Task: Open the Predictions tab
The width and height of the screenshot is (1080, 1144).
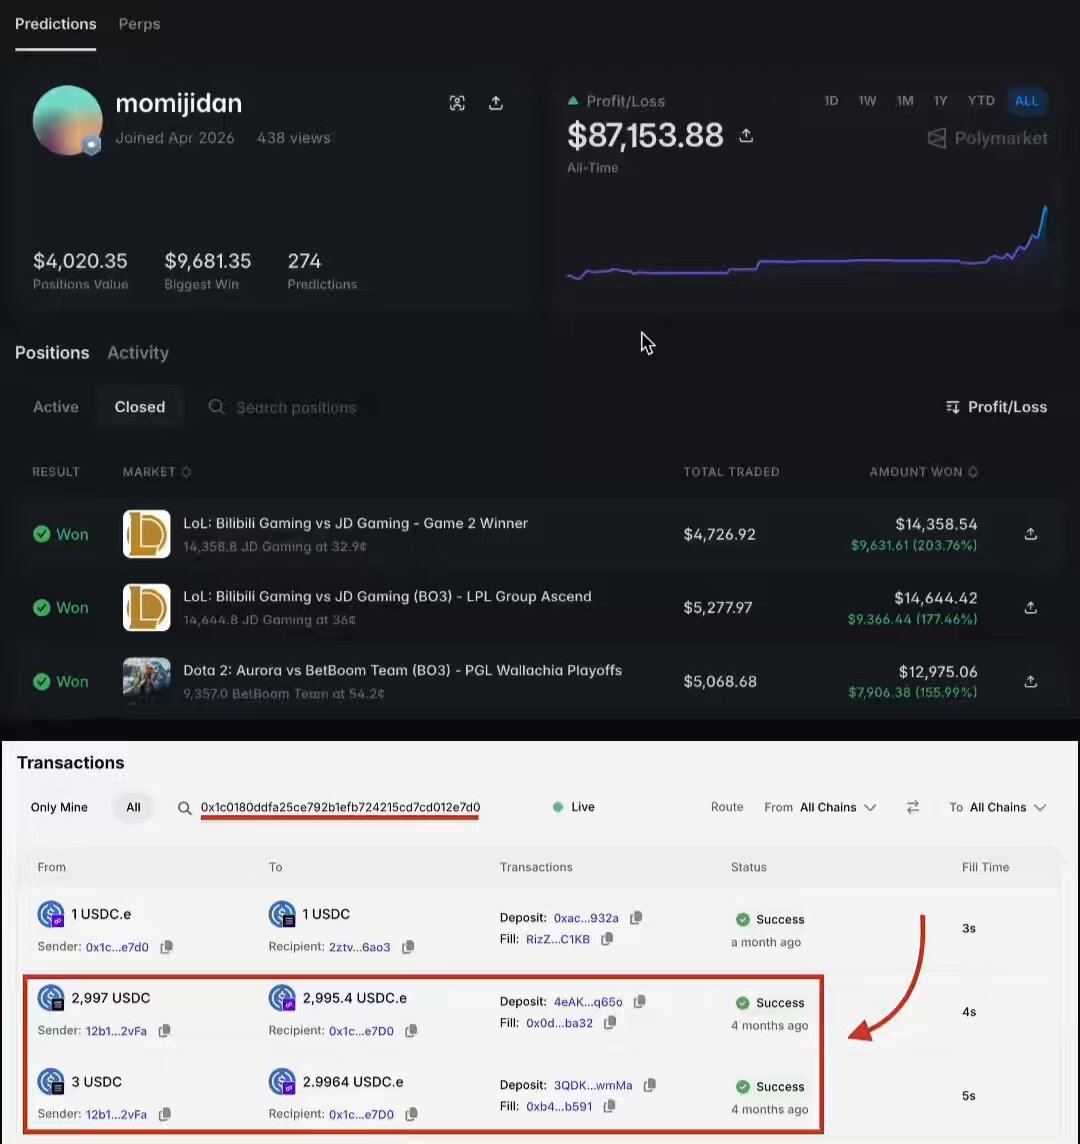Action: pos(55,24)
